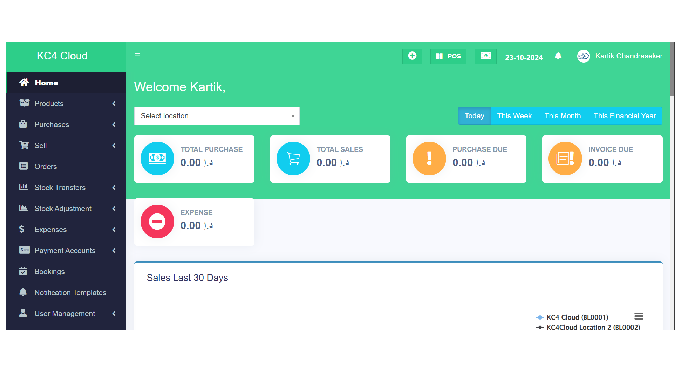Open the Home menu item
680x390 pixels.
(66, 82)
